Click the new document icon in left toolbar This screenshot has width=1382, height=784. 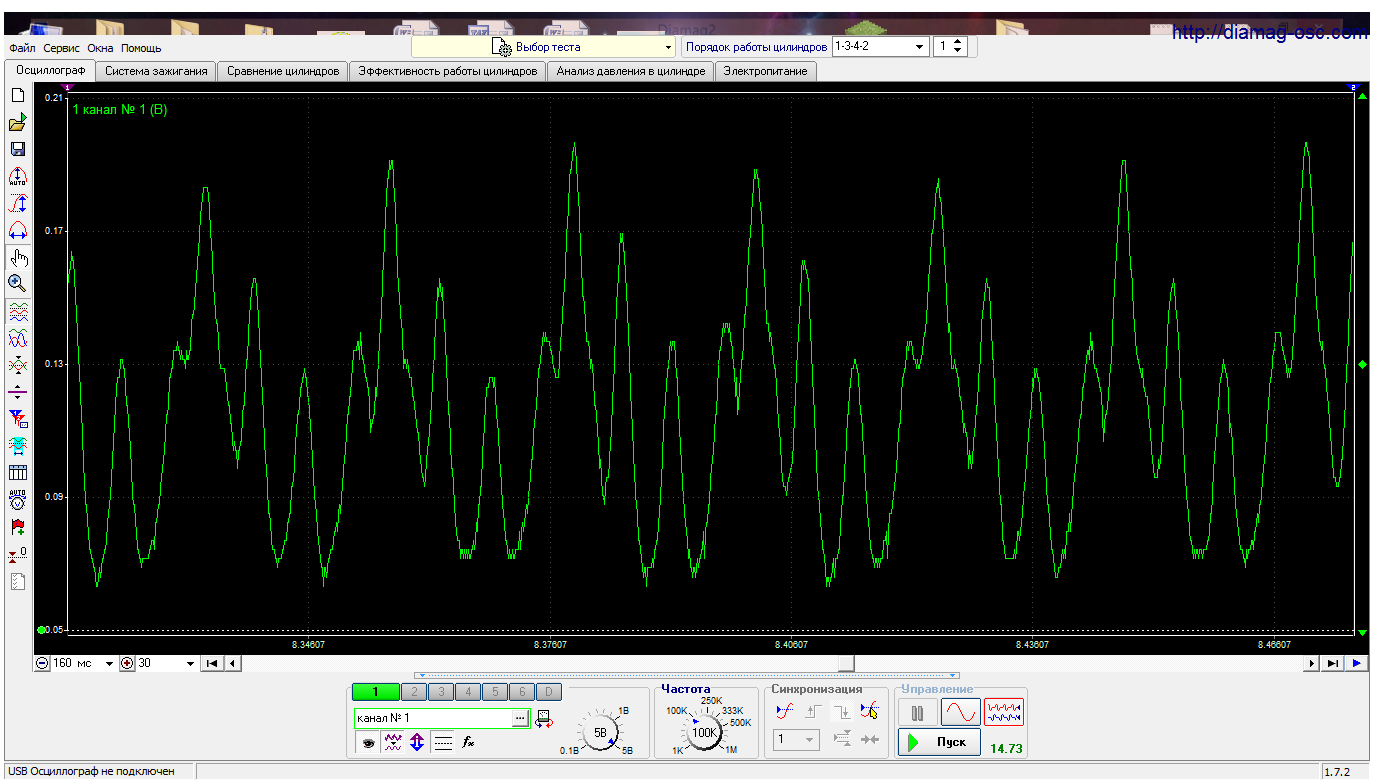coord(17,95)
